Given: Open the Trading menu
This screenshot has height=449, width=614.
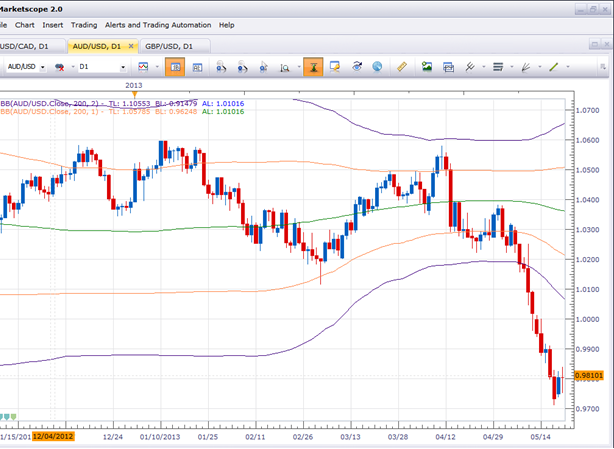Looking at the screenshot, I should 85,24.
